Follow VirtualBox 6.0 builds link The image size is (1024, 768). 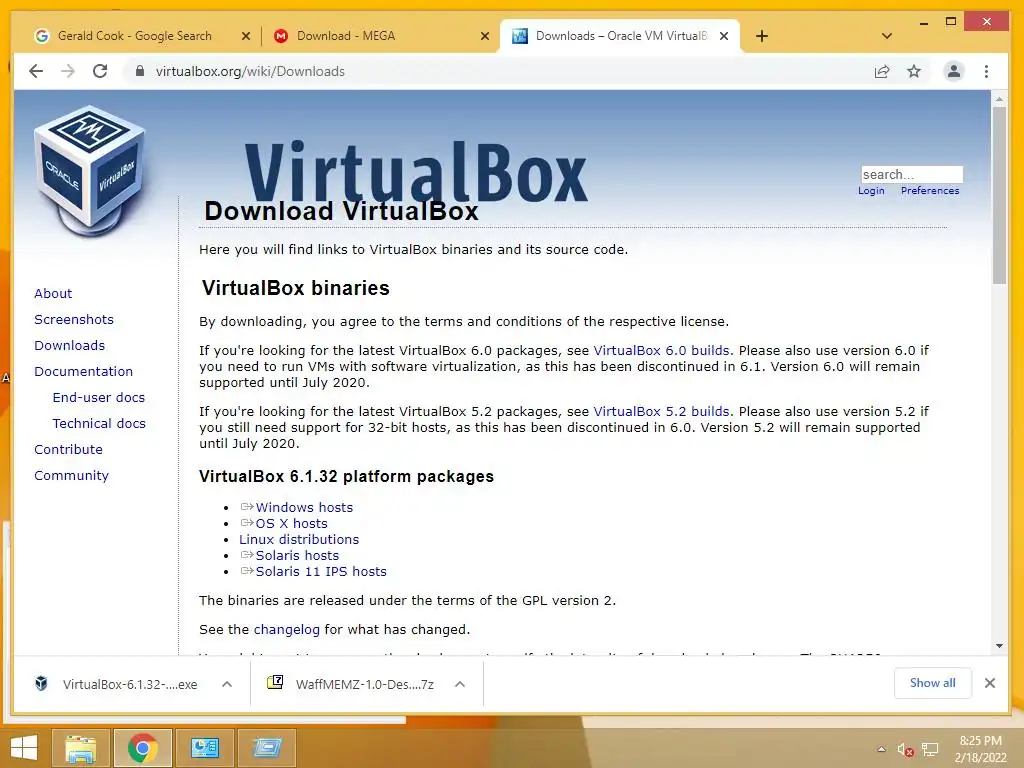(x=661, y=351)
